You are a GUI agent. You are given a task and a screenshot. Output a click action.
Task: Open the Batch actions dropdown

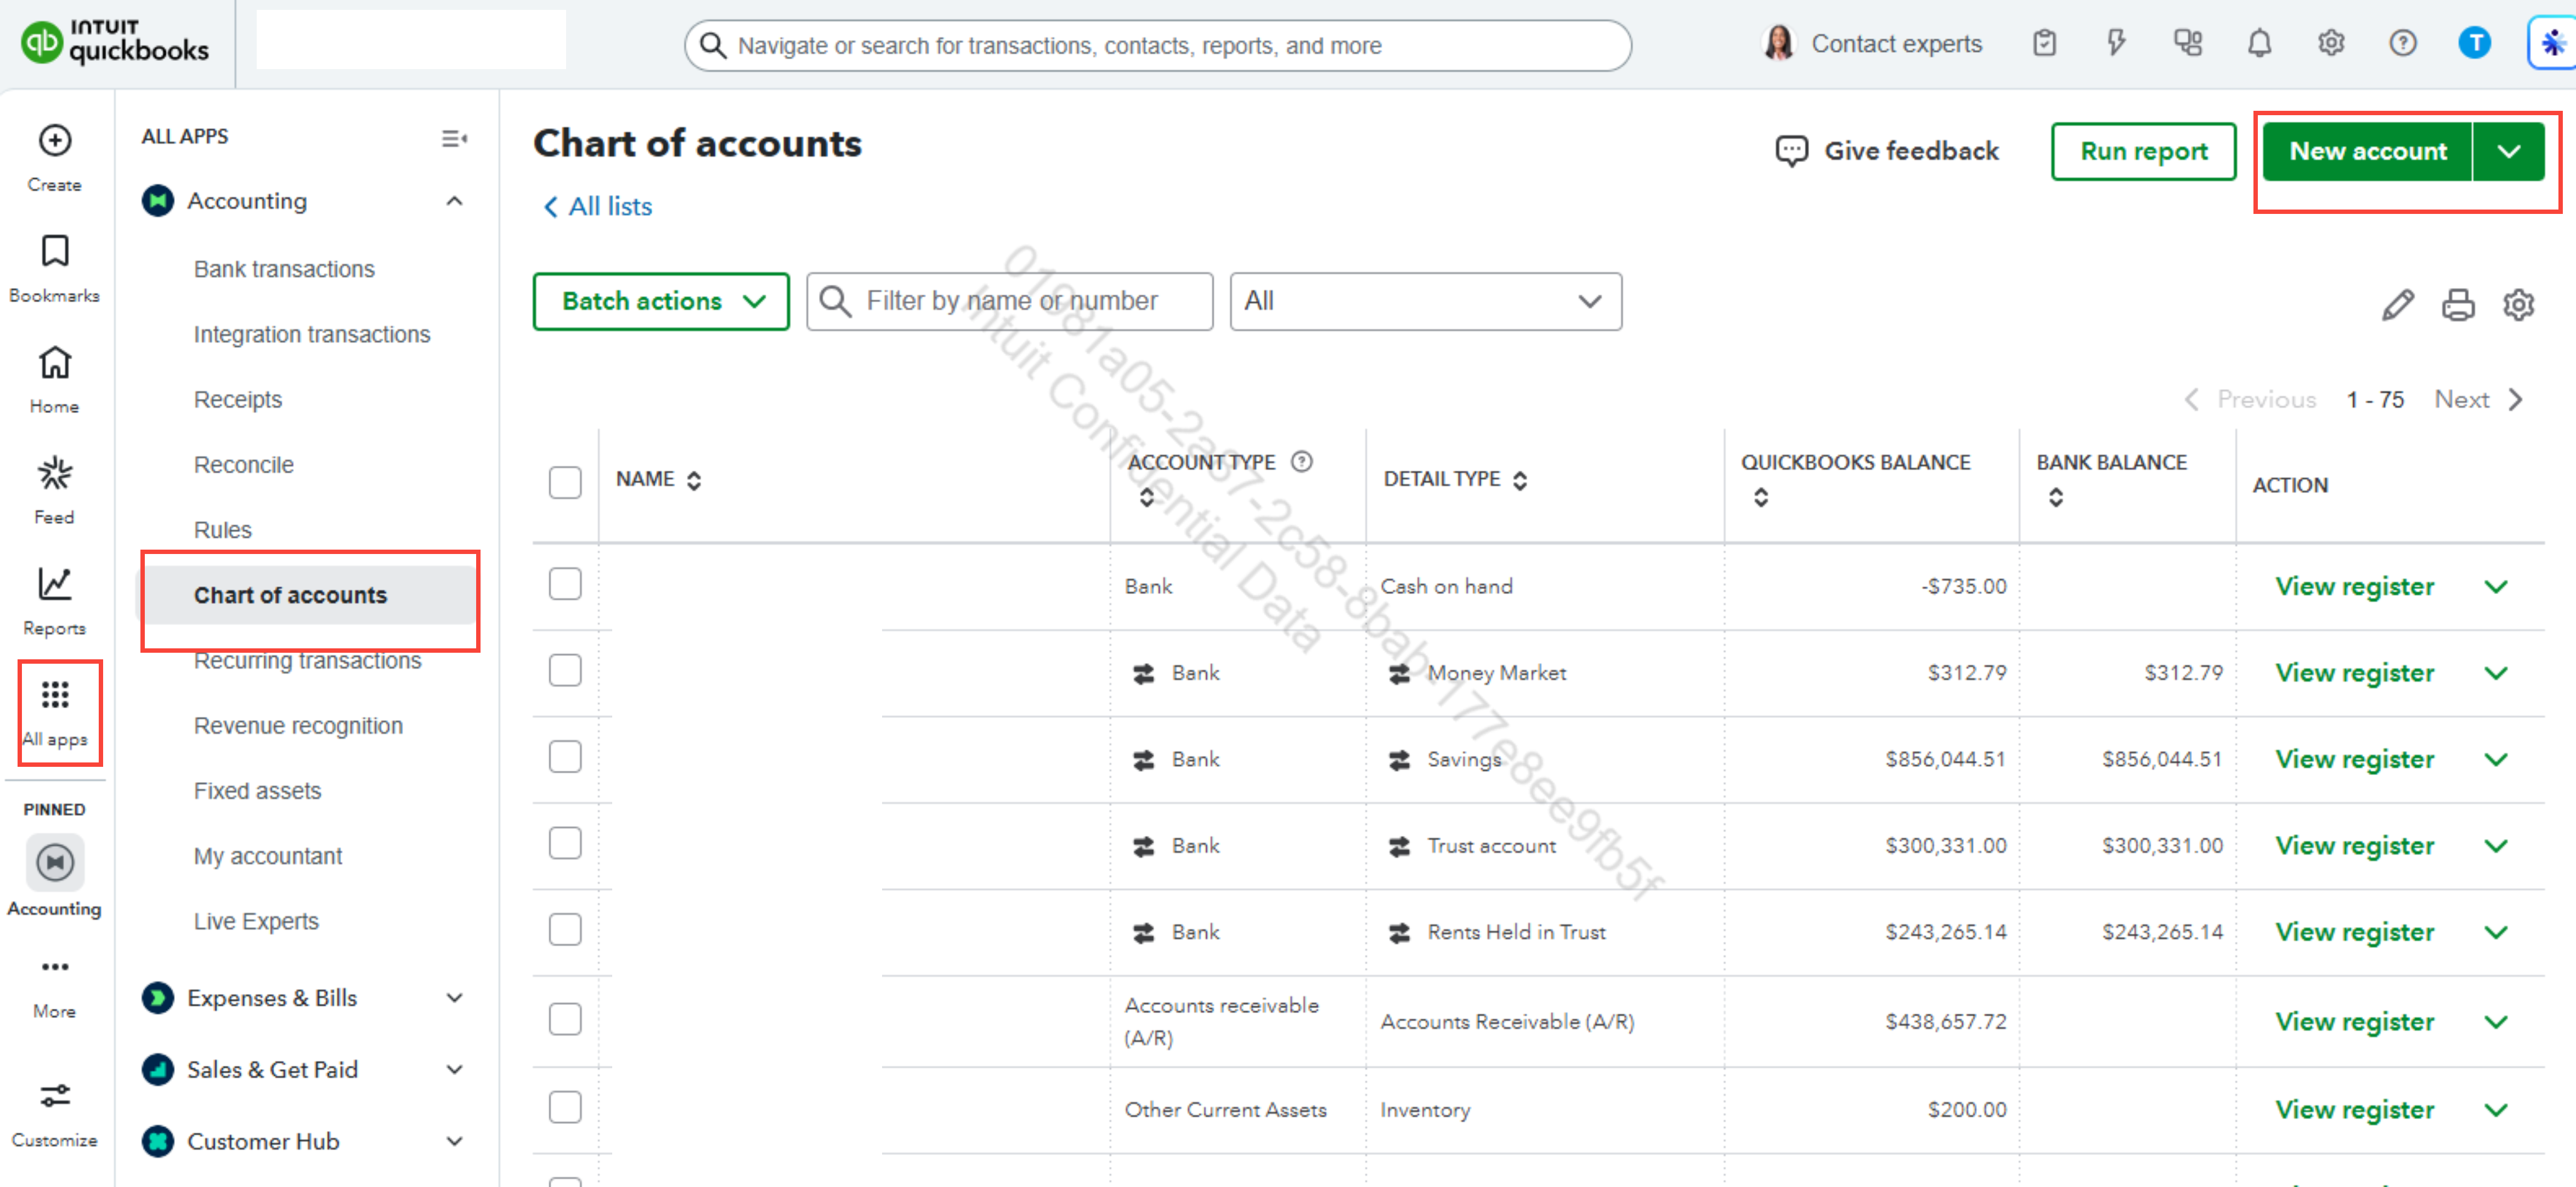pyautogui.click(x=661, y=301)
